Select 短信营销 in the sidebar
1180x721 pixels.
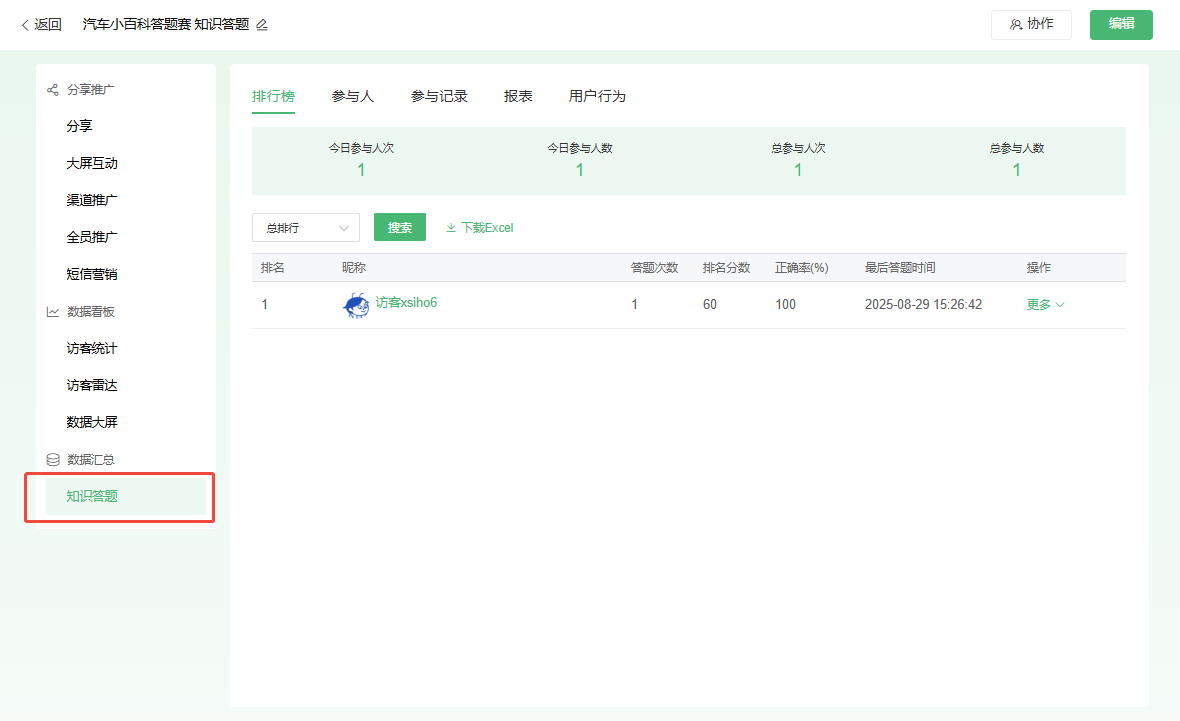click(92, 275)
